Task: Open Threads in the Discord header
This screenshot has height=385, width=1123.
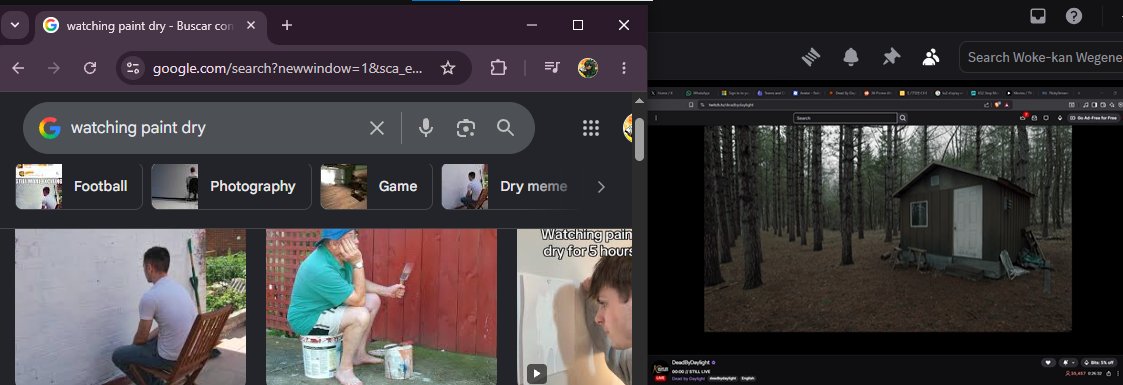Action: [x=811, y=57]
